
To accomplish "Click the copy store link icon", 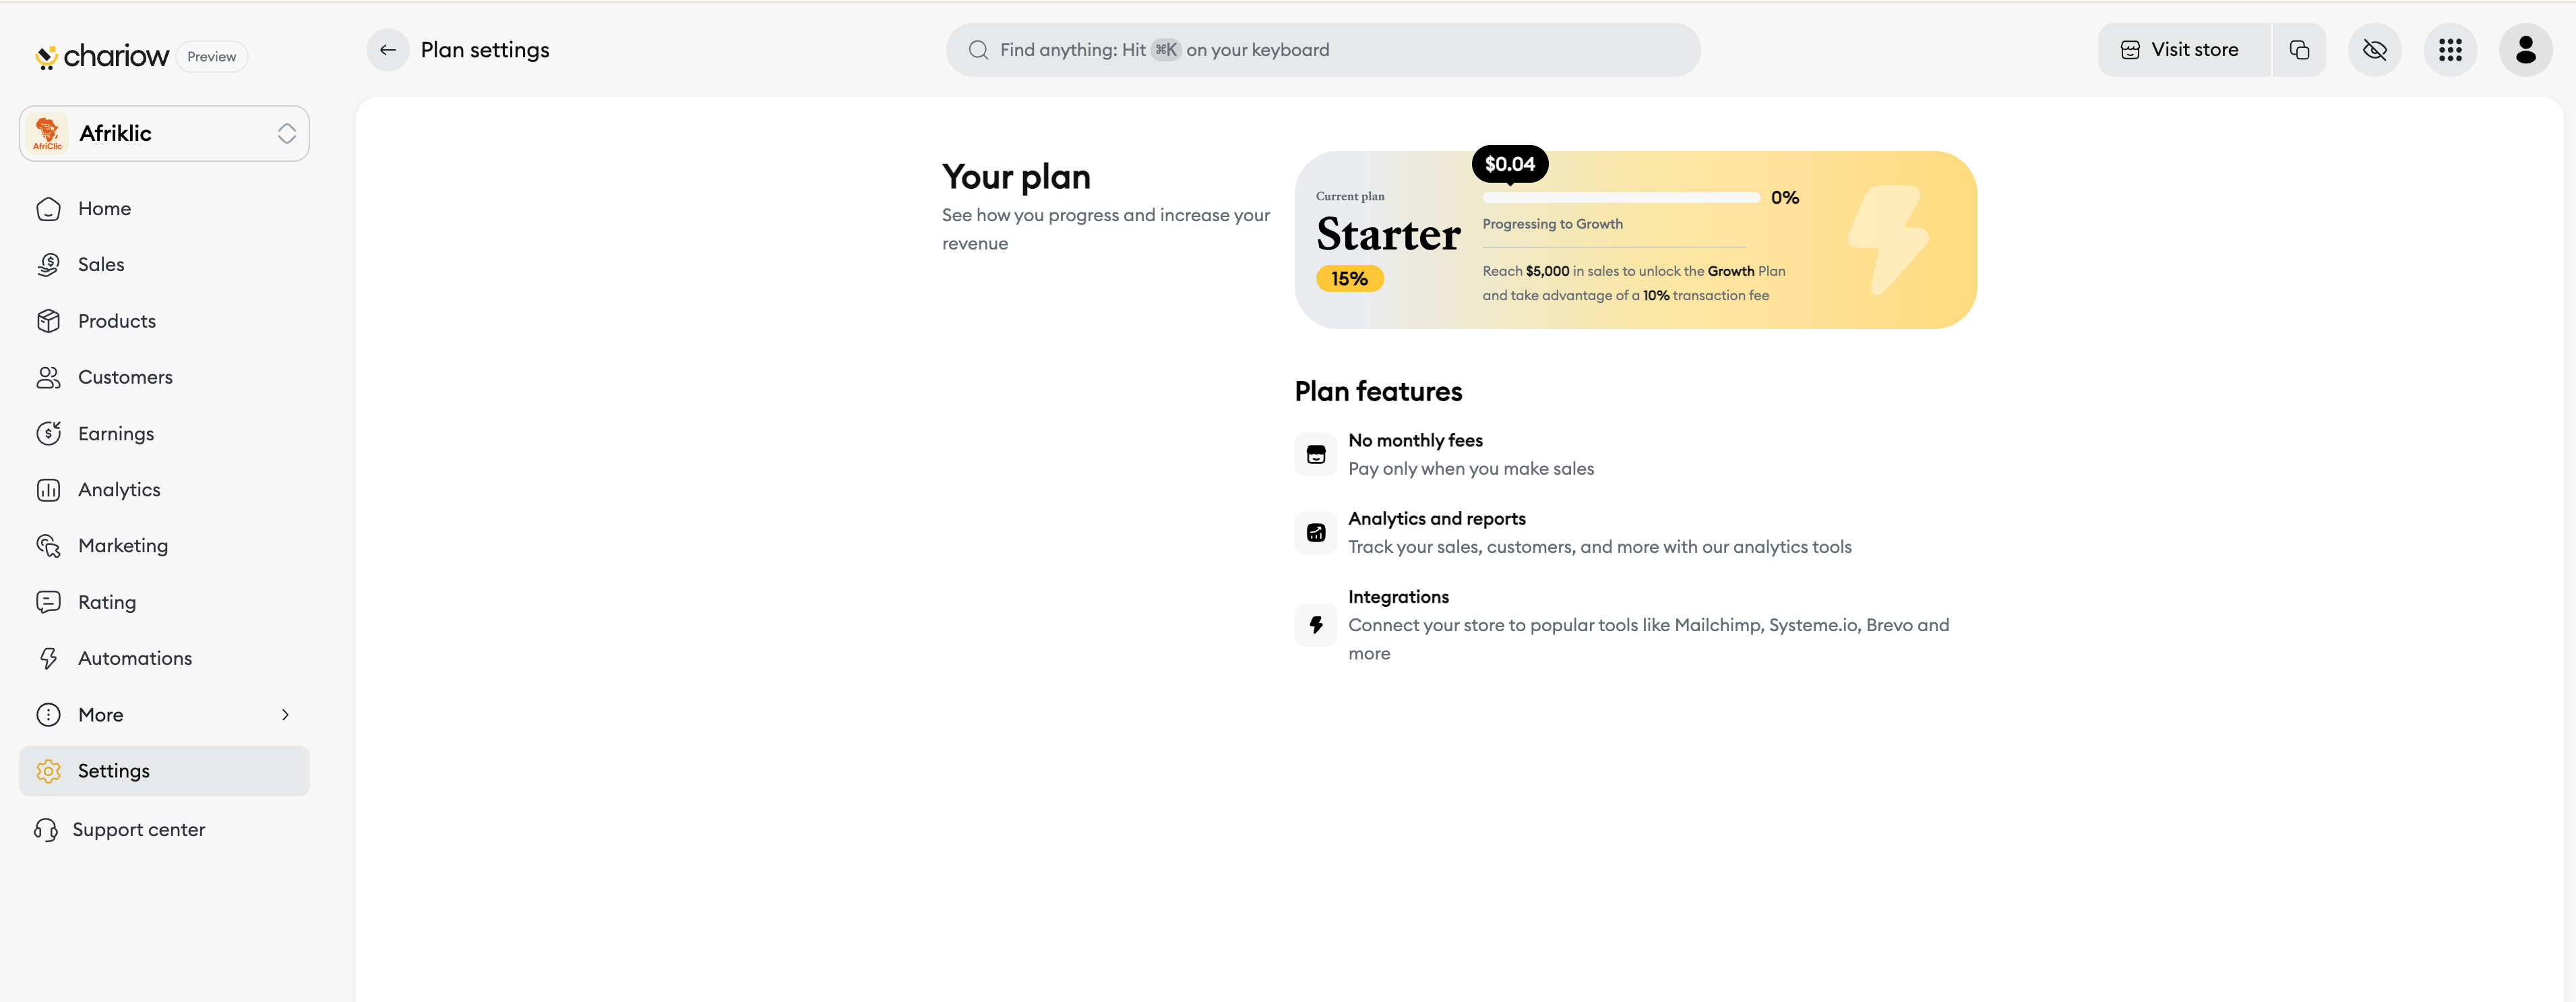I will point(2299,50).
